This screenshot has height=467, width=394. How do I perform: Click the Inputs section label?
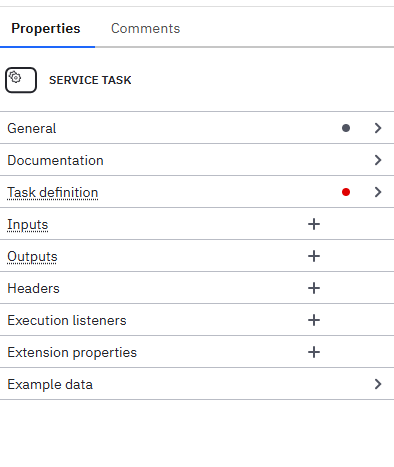[x=28, y=225]
